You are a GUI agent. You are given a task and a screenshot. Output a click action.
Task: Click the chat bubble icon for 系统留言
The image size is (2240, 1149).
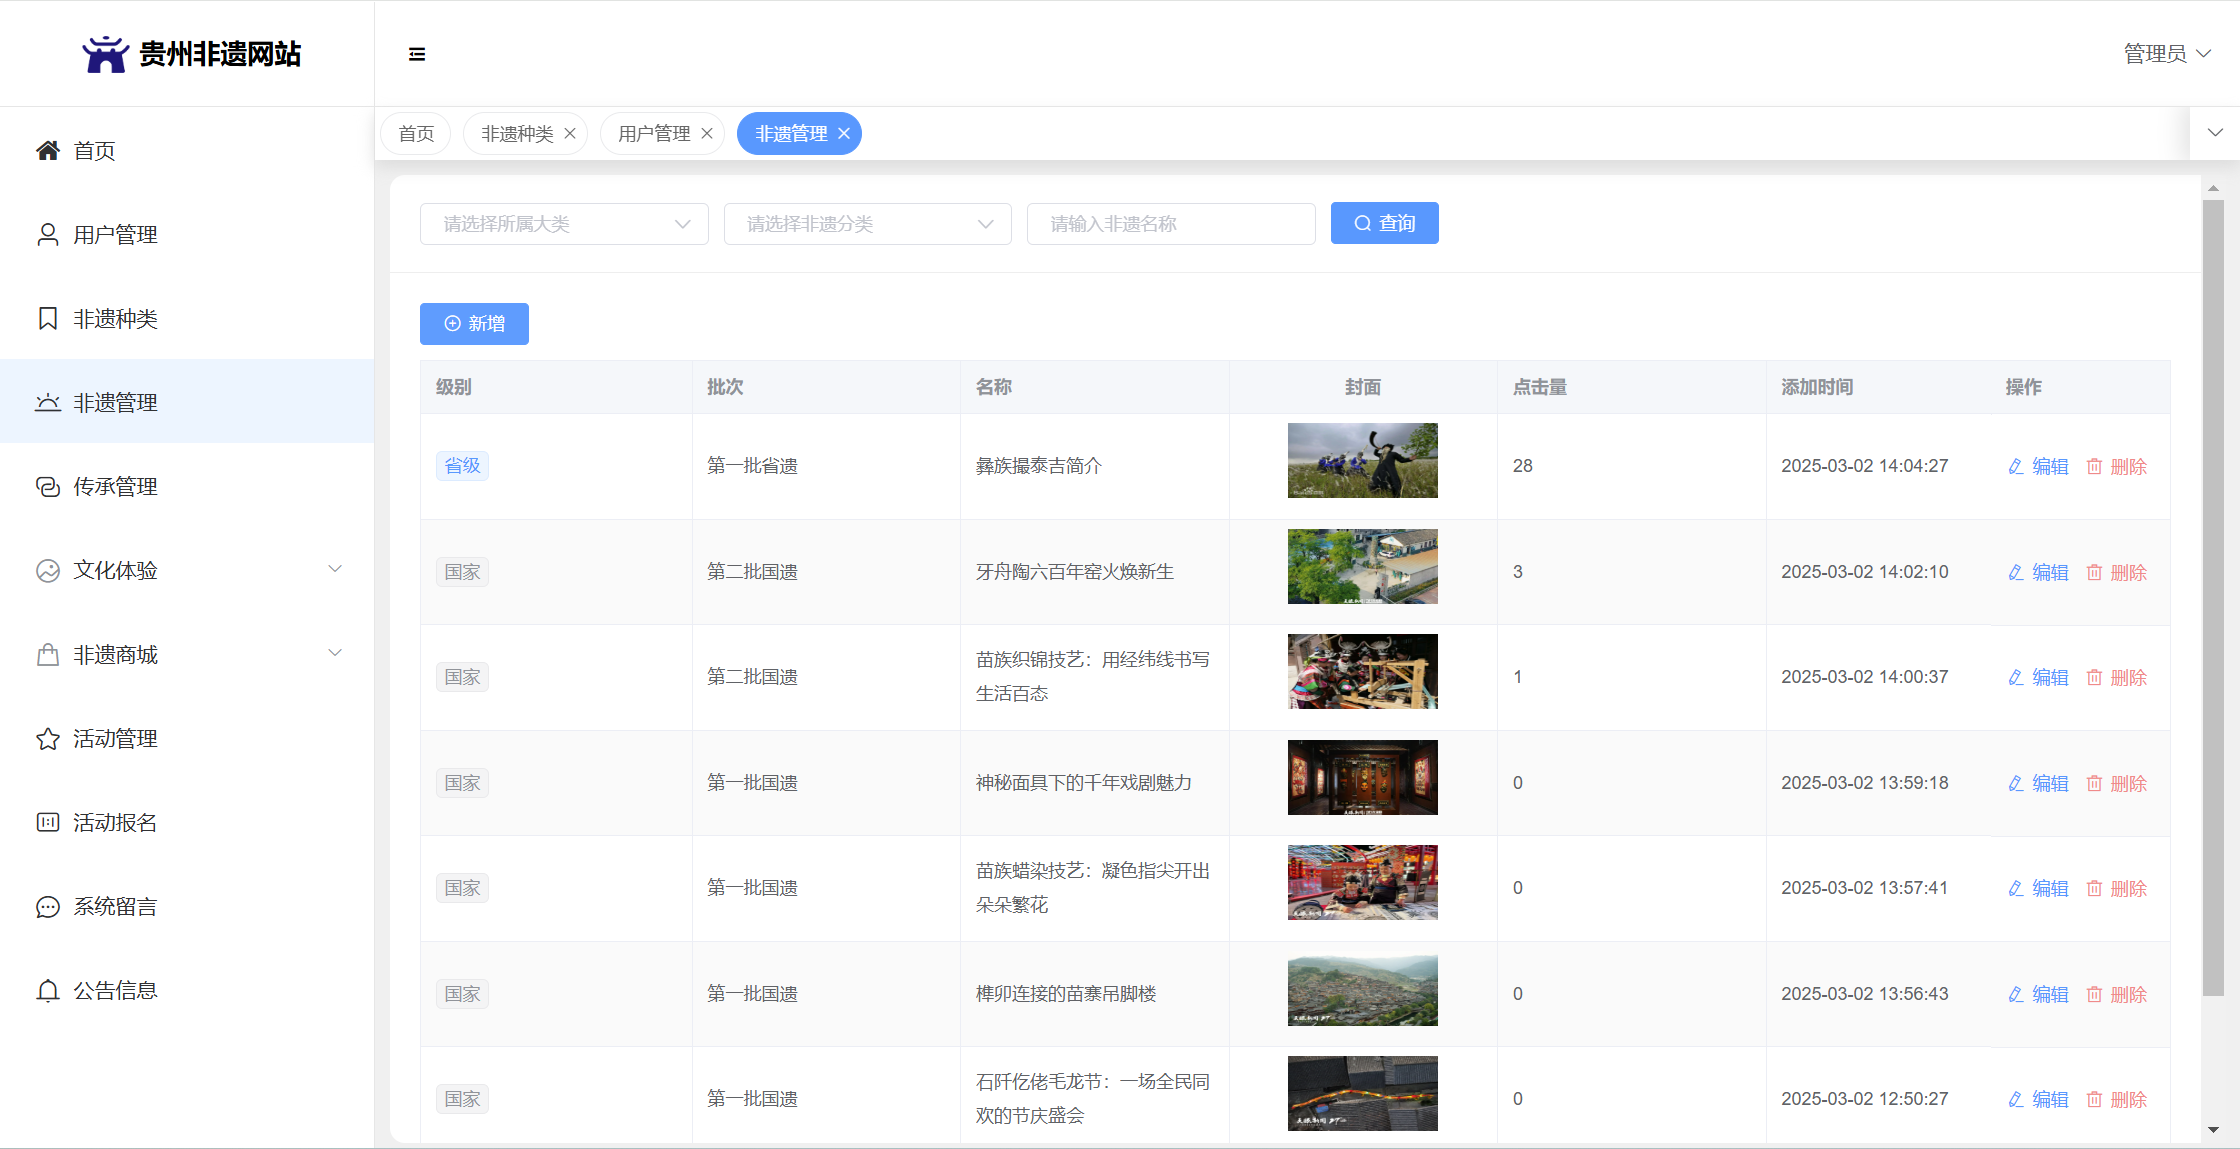[x=47, y=907]
